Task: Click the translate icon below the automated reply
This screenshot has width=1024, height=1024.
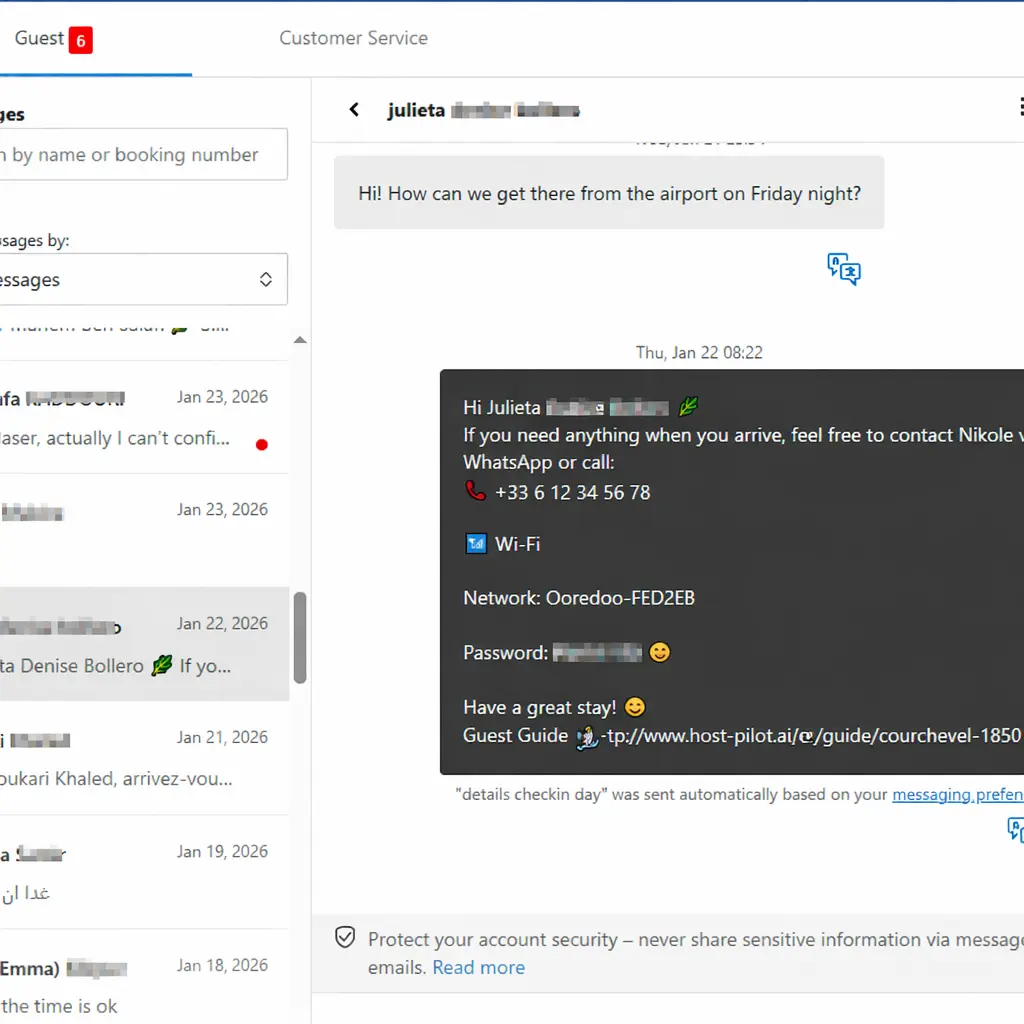Action: (x=1015, y=830)
